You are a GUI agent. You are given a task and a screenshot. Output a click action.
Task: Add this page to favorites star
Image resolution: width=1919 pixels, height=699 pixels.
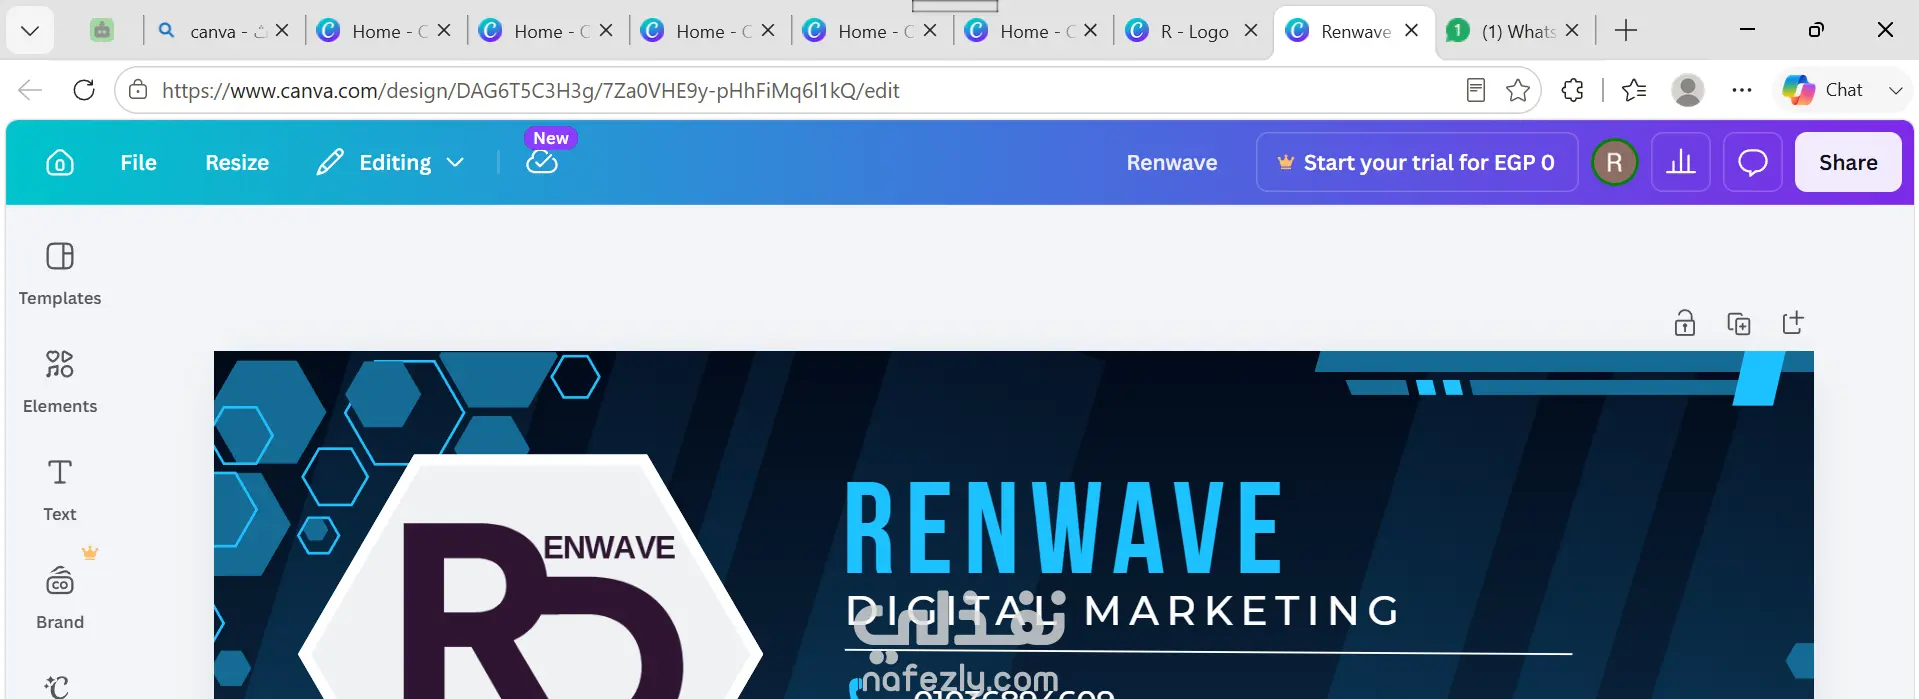click(x=1518, y=90)
